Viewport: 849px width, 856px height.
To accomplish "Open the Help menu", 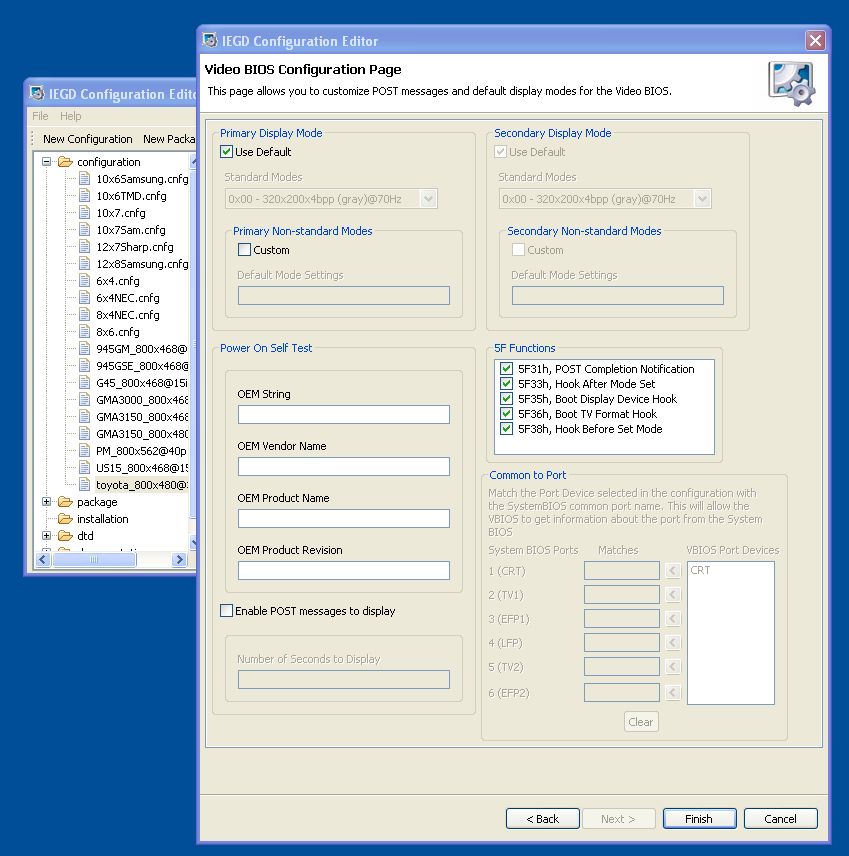I will pyautogui.click(x=71, y=116).
